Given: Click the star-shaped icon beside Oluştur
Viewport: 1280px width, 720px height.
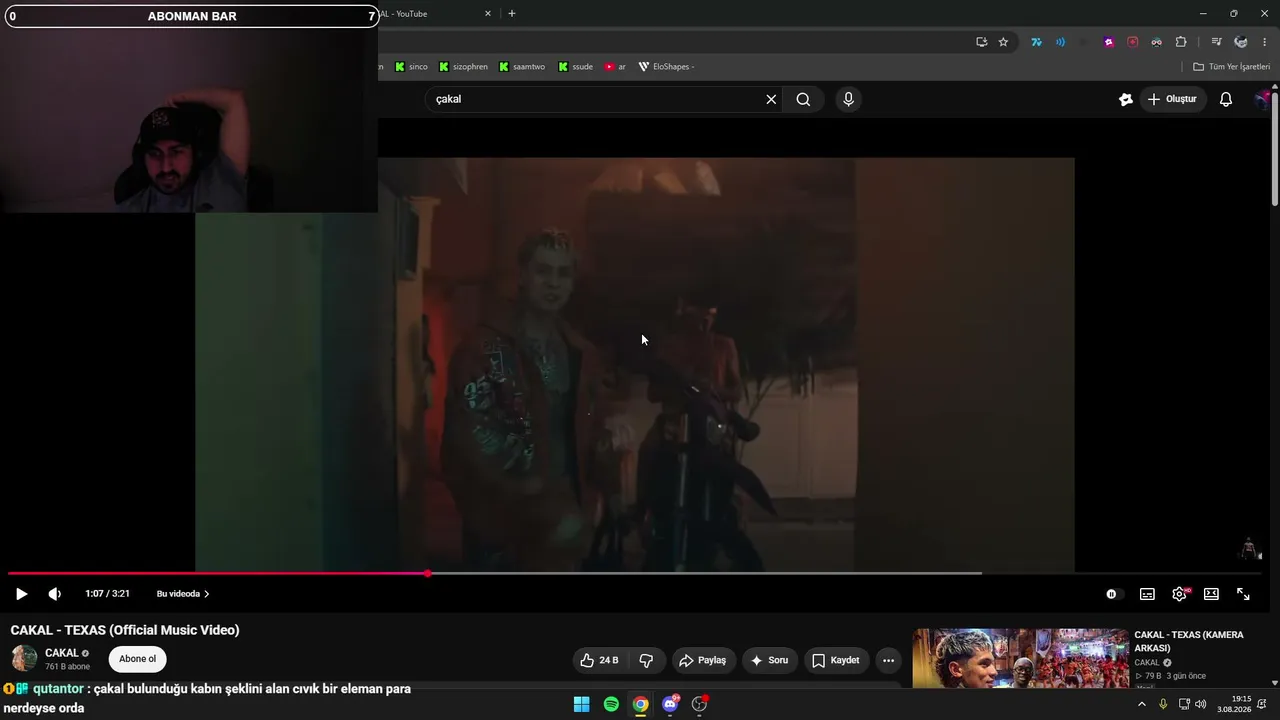Looking at the screenshot, I should (1126, 99).
